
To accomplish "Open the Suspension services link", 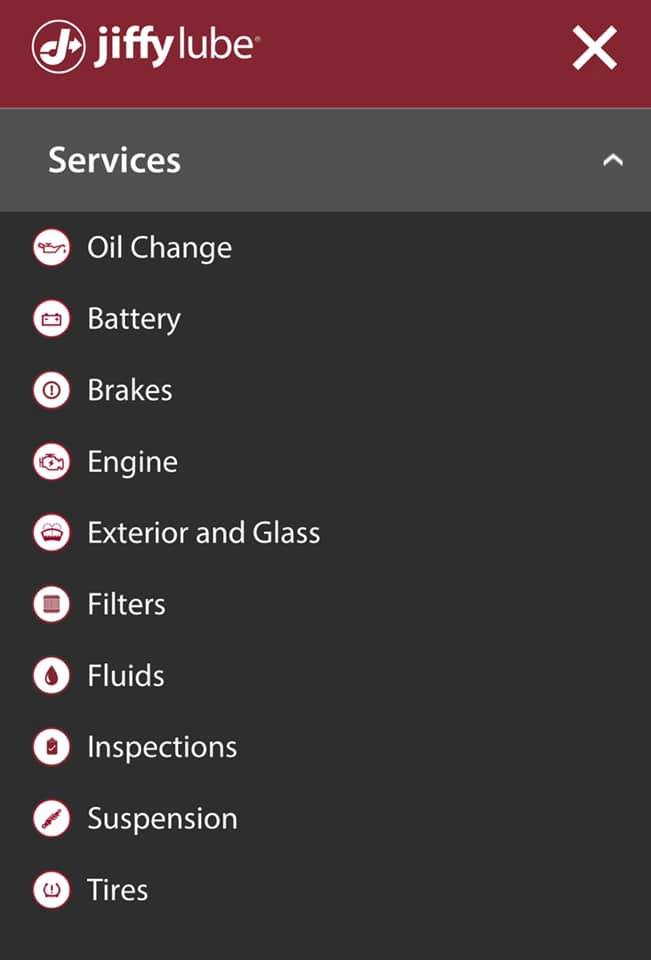I will coord(162,819).
